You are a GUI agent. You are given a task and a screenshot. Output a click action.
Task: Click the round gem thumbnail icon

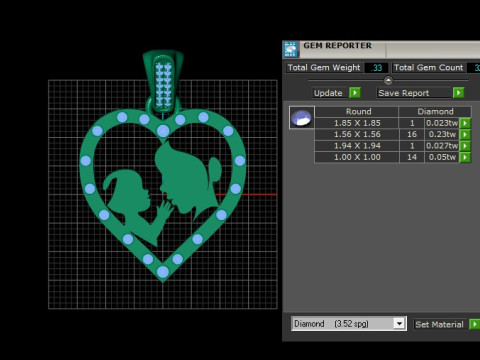[302, 117]
